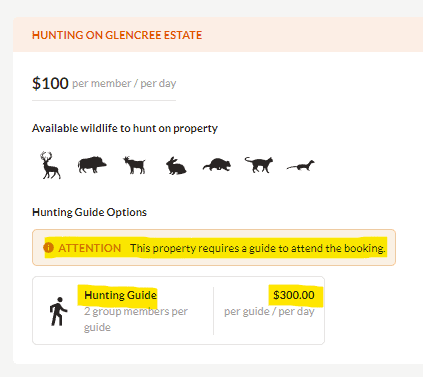This screenshot has height=377, width=423.
Task: Select the goat wildlife icon
Action: [x=134, y=165]
